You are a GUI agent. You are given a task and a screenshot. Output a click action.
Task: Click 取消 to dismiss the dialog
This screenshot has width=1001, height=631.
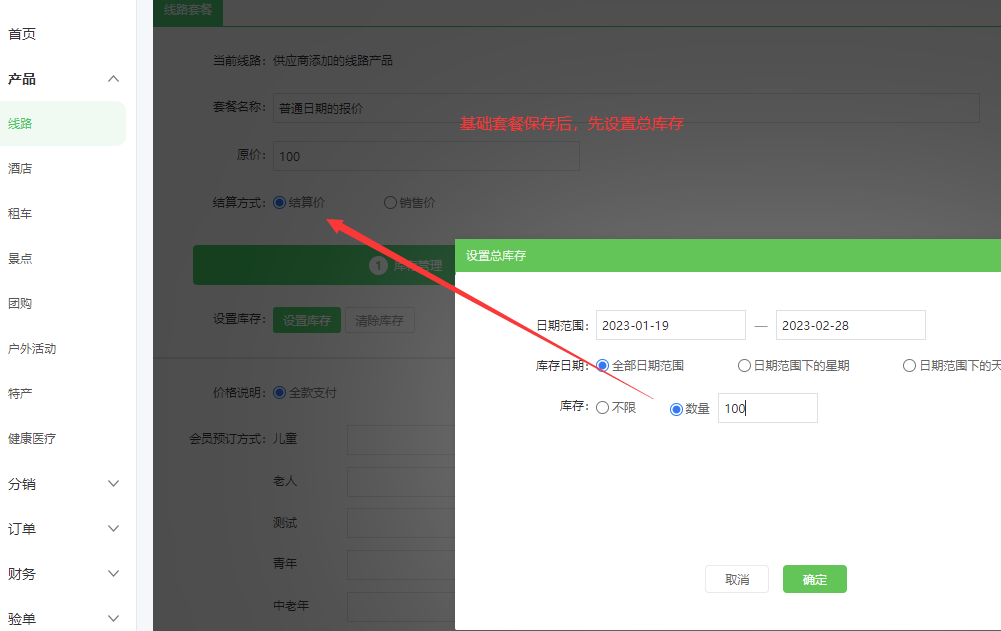point(737,579)
